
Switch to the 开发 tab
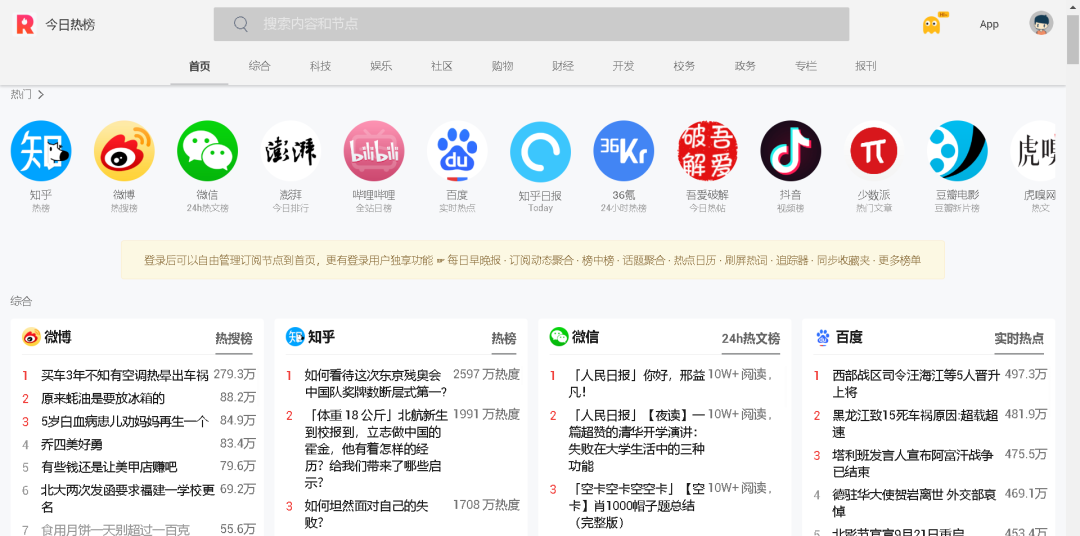(x=623, y=66)
